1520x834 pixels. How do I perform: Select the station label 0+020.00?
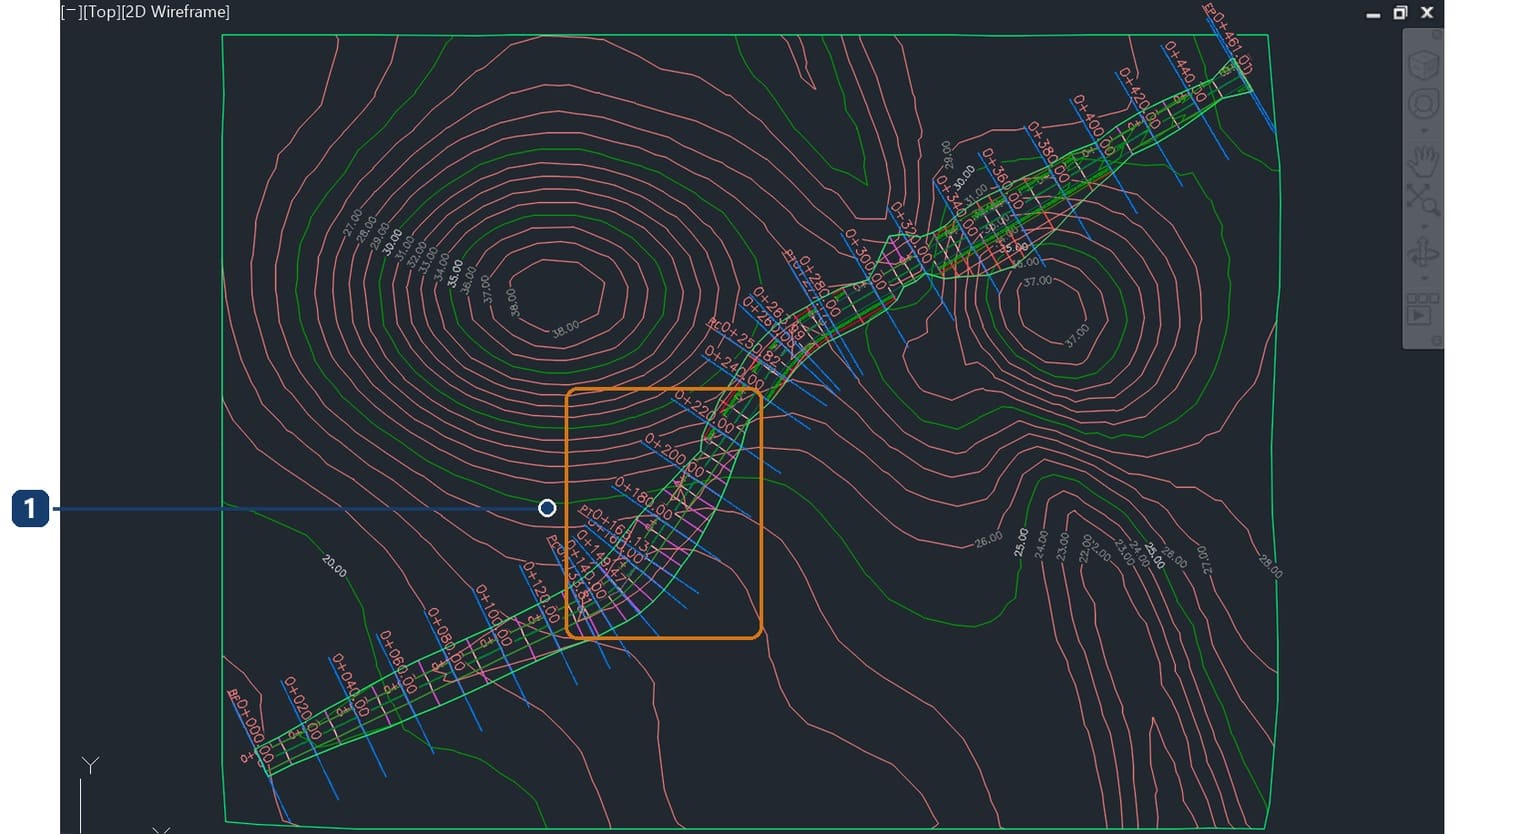(x=301, y=707)
